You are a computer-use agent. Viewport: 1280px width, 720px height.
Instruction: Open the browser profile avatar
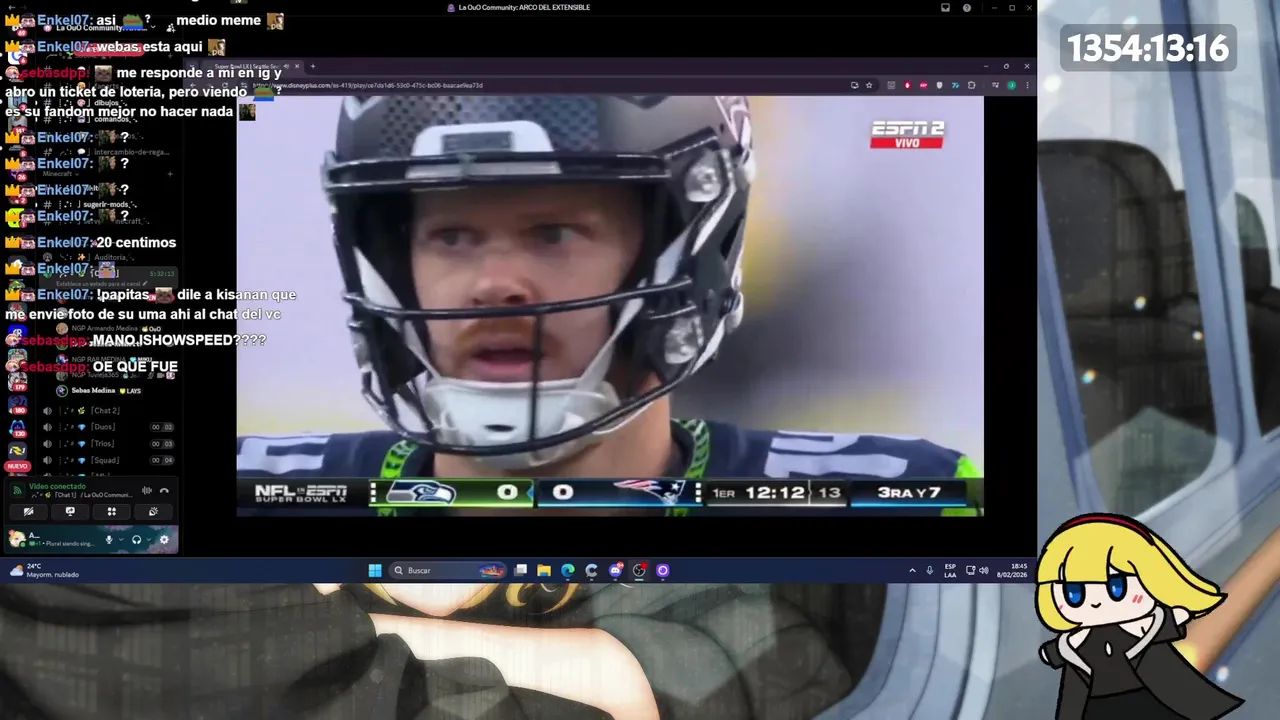tap(1011, 85)
